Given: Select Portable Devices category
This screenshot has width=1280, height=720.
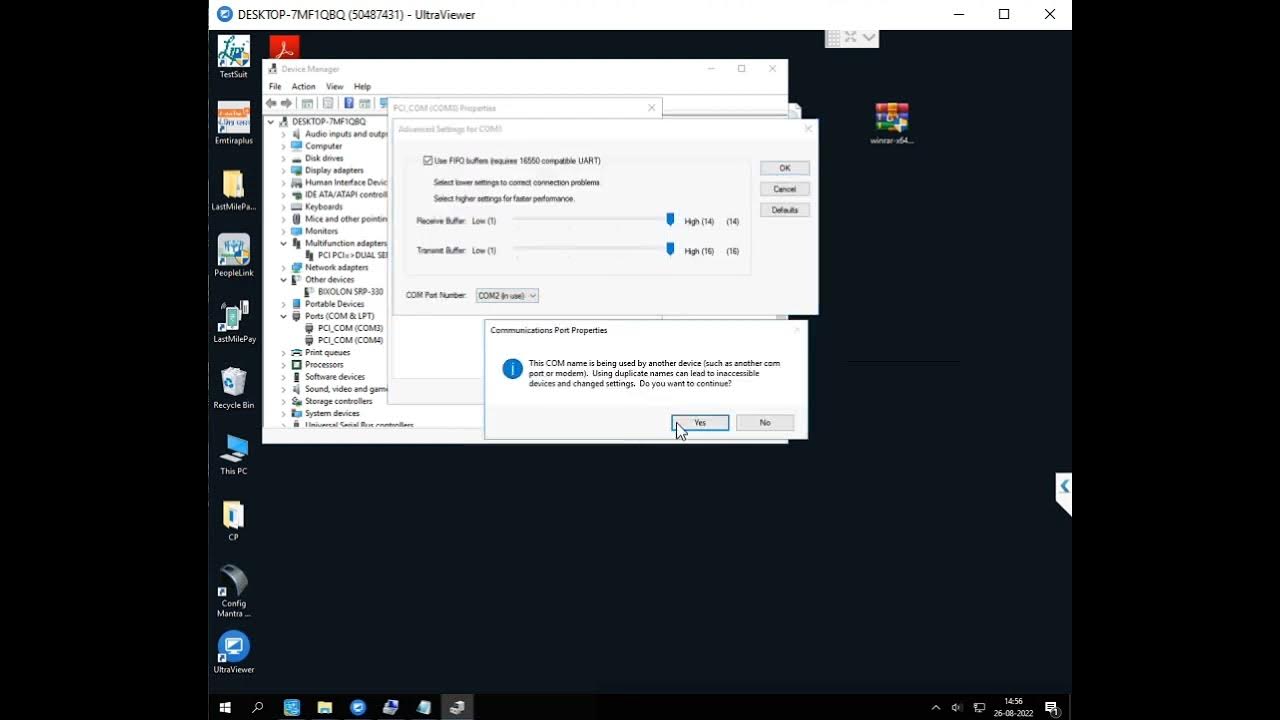Looking at the screenshot, I should [334, 304].
